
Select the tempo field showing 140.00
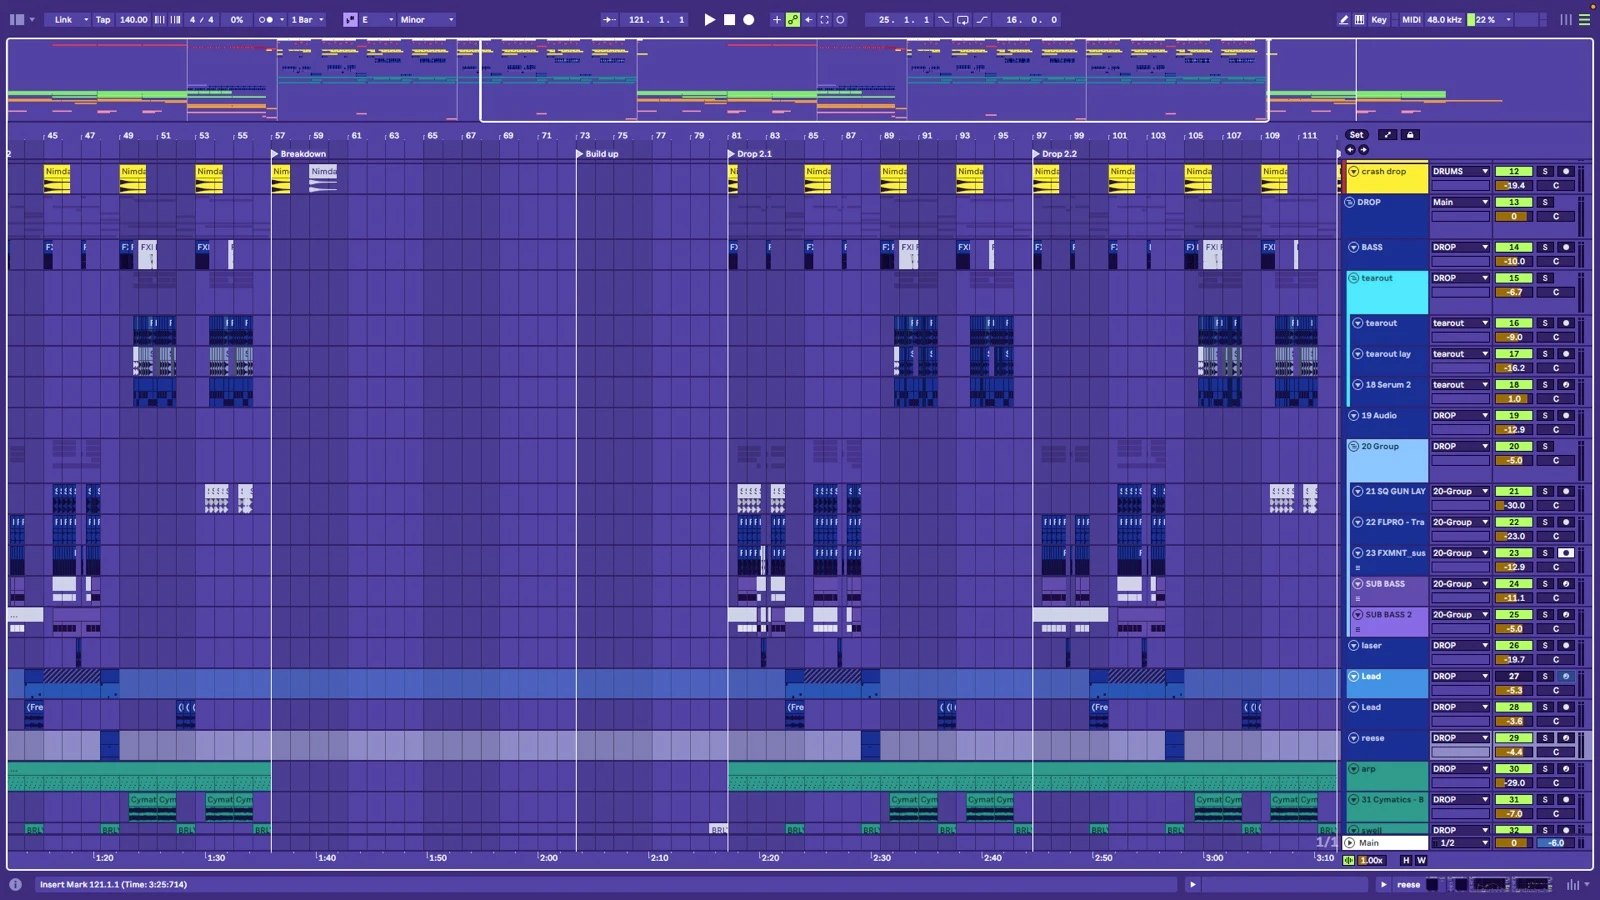click(133, 19)
